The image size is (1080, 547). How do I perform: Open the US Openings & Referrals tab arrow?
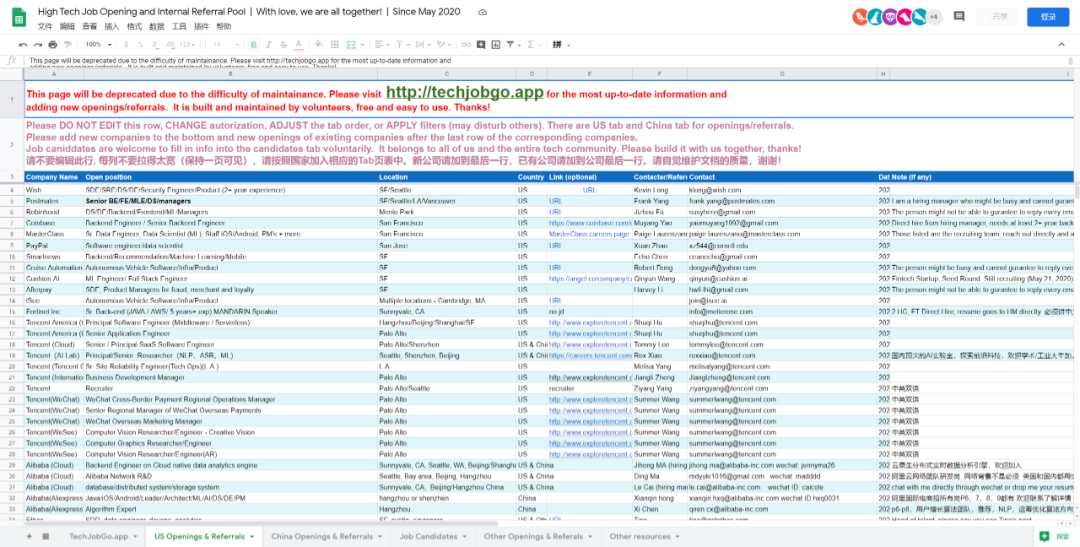coord(252,536)
